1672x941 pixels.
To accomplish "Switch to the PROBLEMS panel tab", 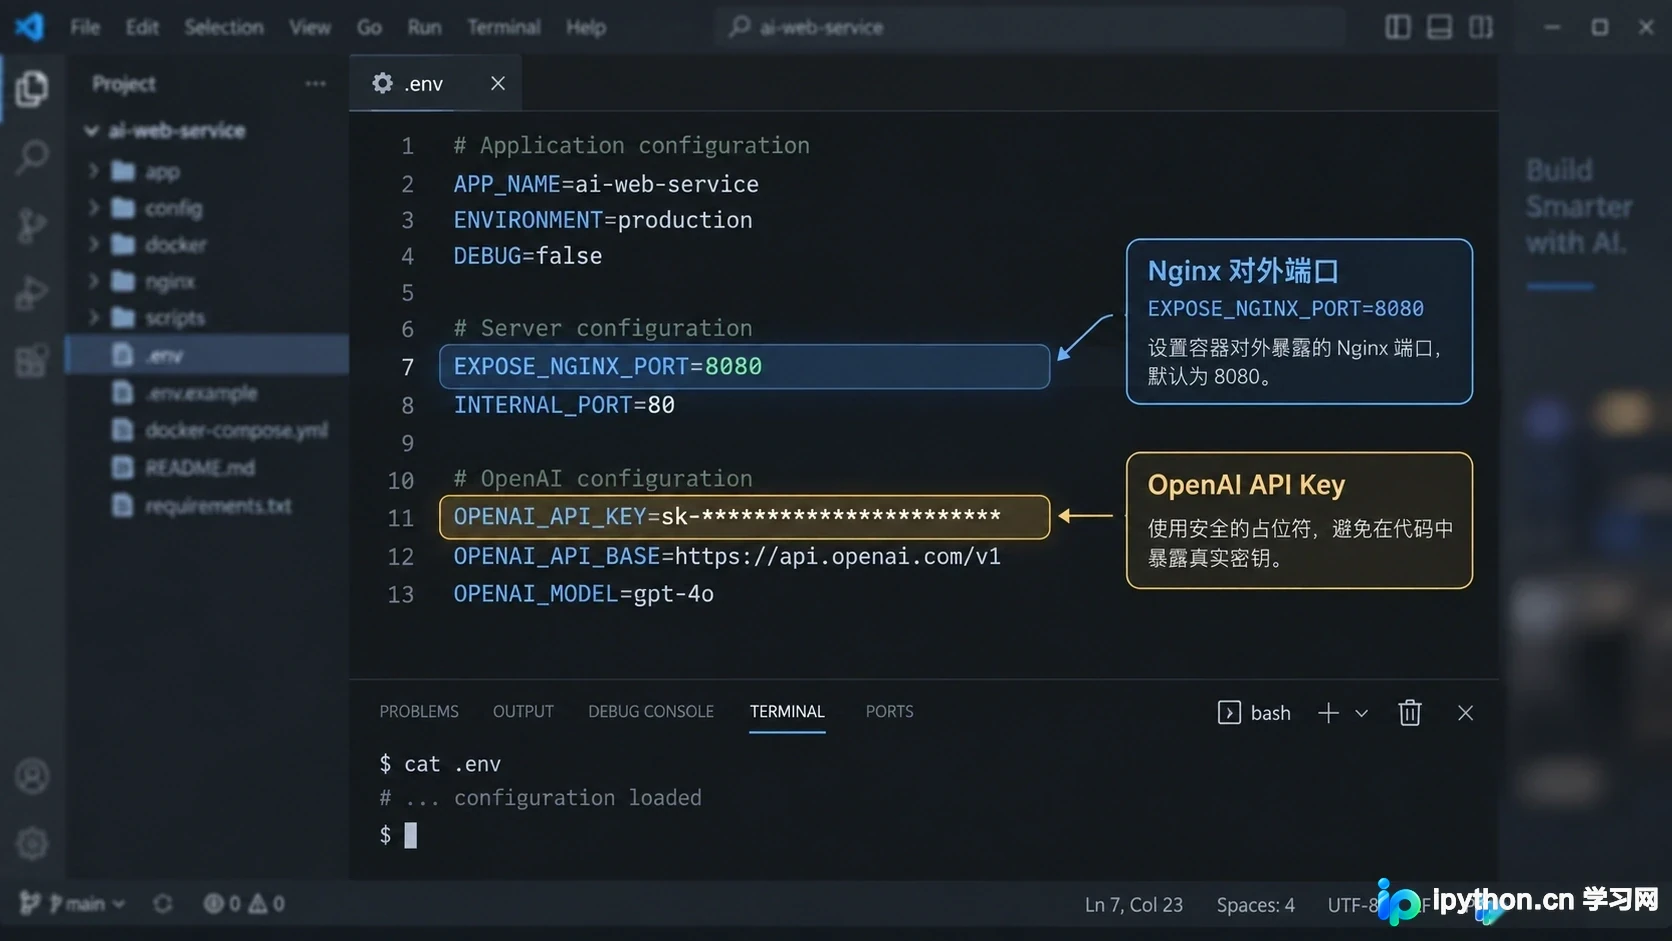I will click(419, 711).
